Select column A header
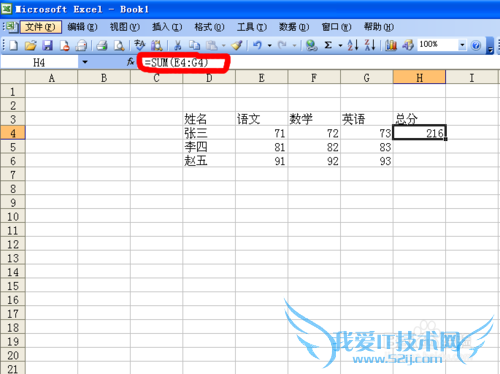The width and height of the screenshot is (500, 374). point(51,77)
